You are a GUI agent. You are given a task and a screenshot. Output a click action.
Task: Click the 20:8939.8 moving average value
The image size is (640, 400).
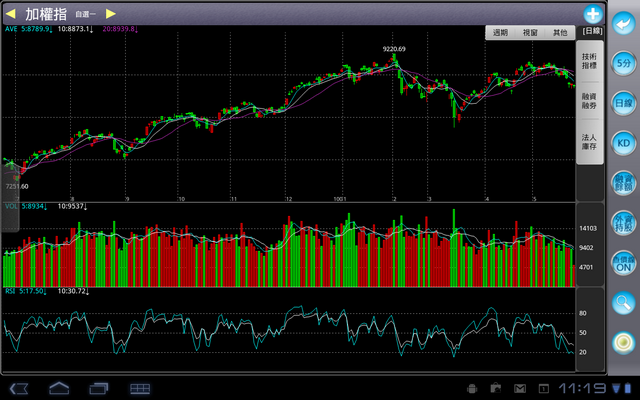[120, 29]
